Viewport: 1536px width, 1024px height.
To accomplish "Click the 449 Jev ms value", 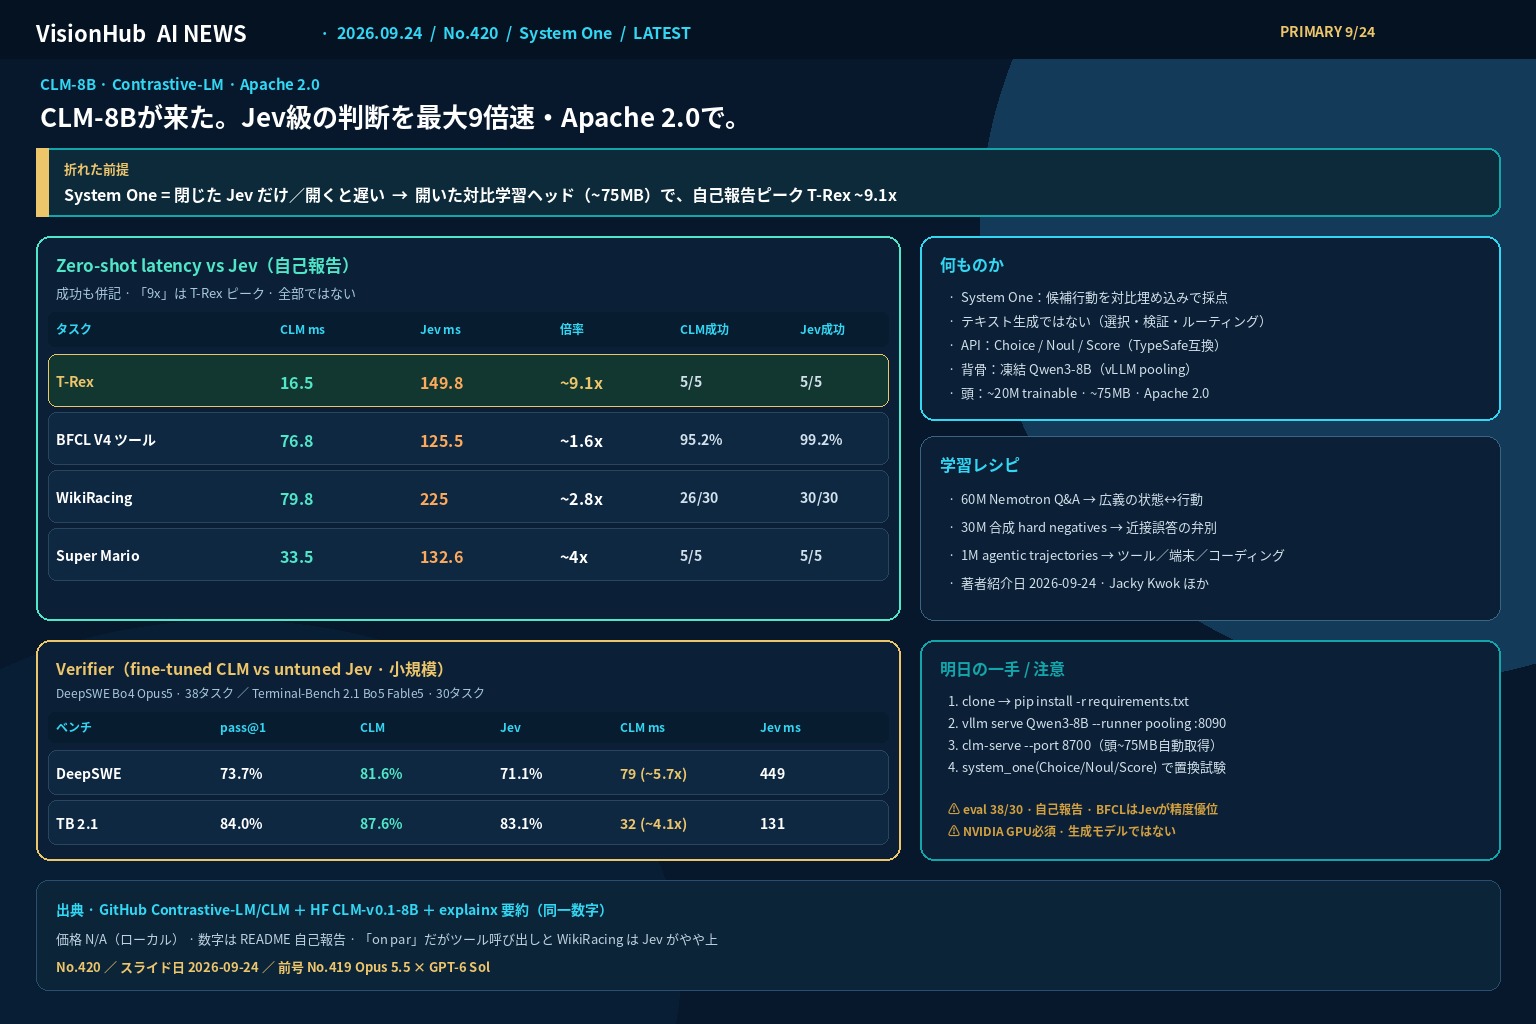I will (x=773, y=774).
